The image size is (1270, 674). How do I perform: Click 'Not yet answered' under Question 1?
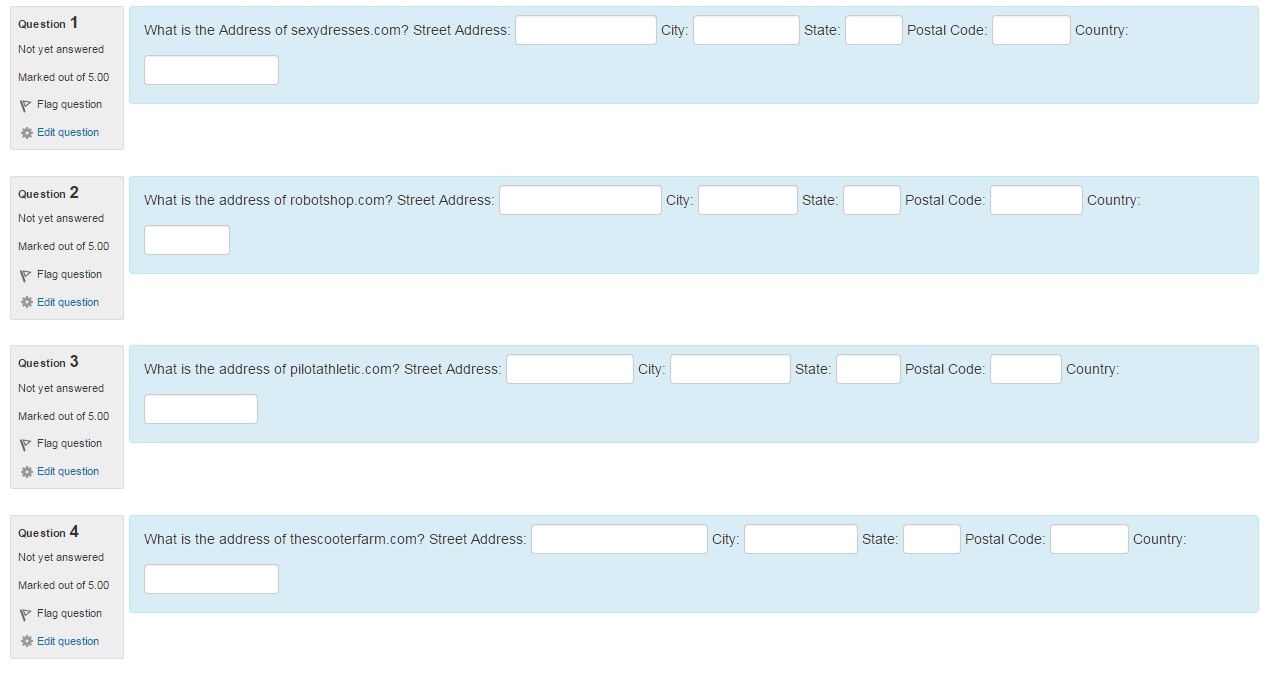click(x=61, y=49)
